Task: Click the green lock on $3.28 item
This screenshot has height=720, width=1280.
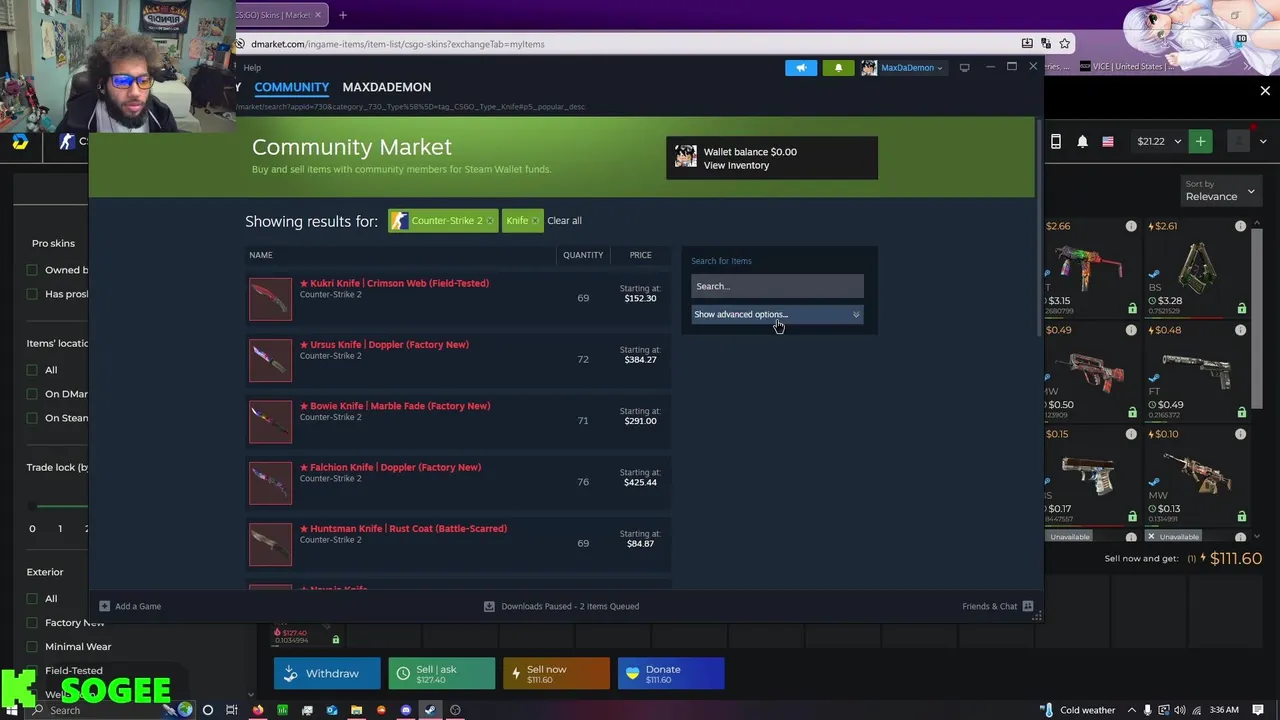Action: point(1241,308)
